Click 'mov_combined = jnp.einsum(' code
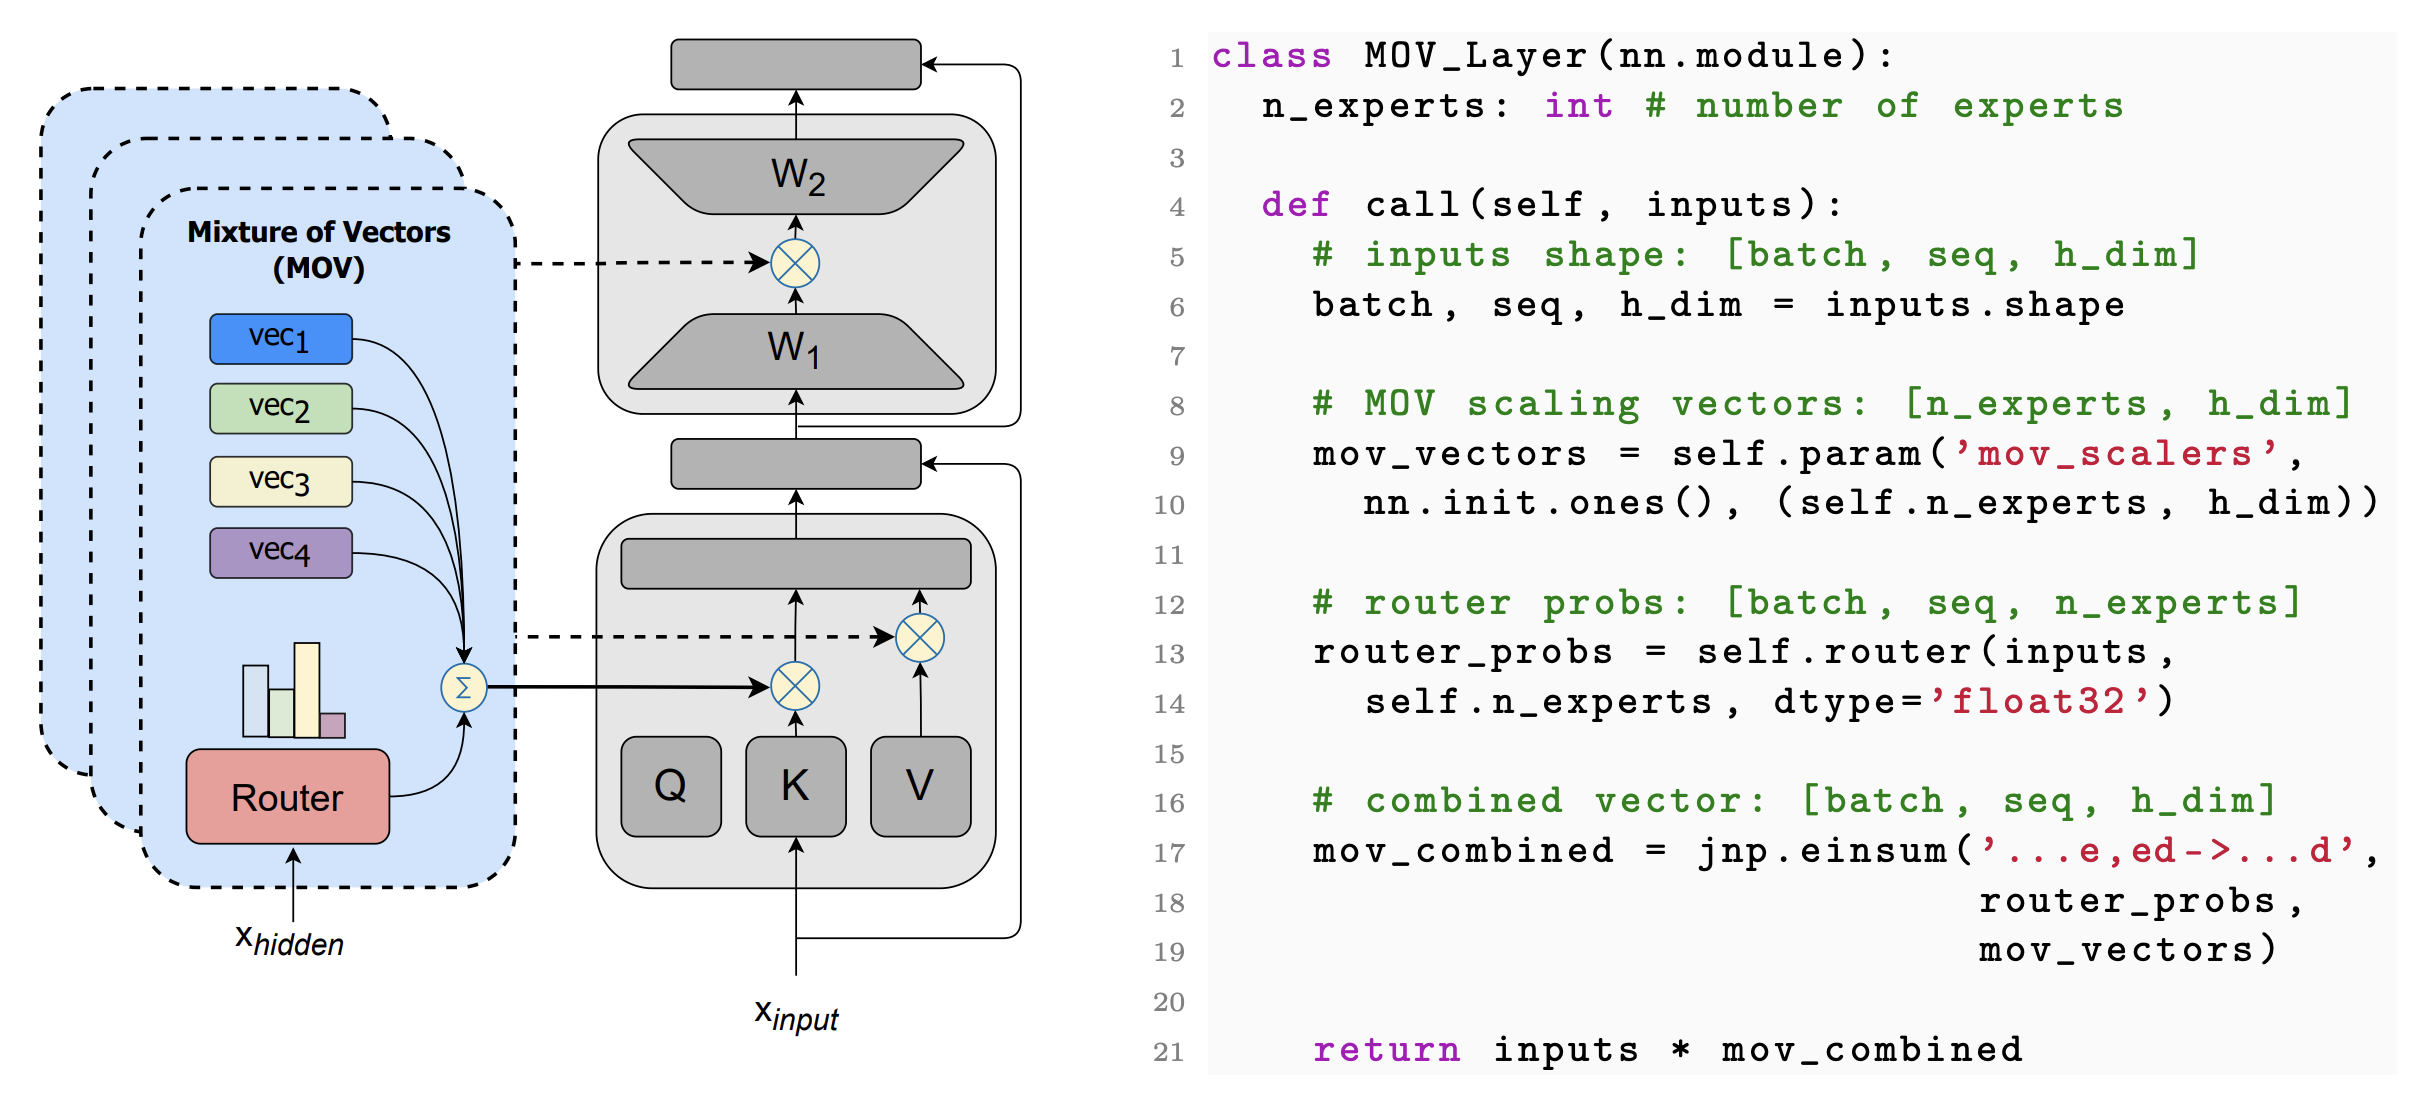The image size is (2430, 1100). tap(1643, 850)
